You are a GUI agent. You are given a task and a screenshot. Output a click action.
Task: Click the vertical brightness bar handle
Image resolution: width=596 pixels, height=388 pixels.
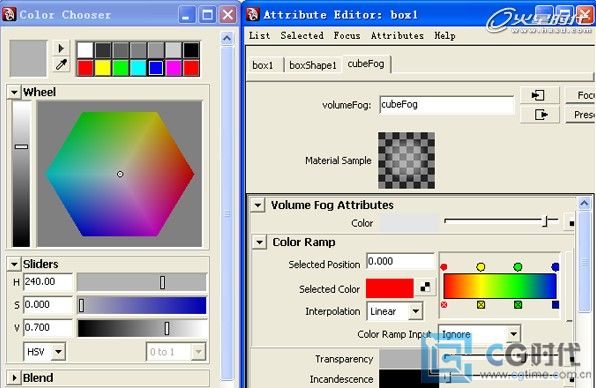coord(21,147)
